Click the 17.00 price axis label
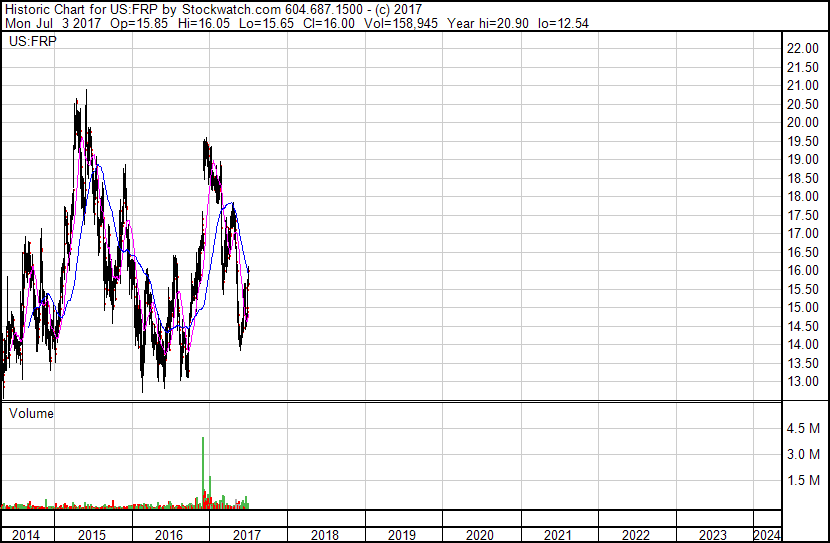Screen dimensions: 830x543 pyautogui.click(x=802, y=233)
